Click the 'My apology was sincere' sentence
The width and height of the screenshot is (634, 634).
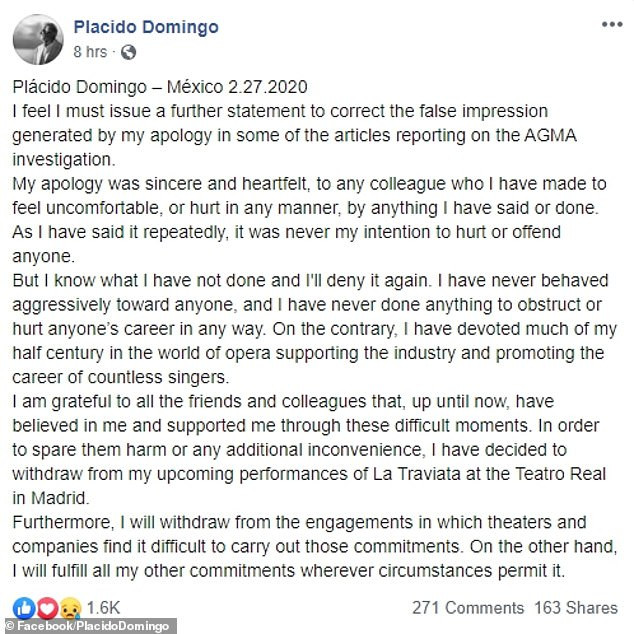click(309, 196)
